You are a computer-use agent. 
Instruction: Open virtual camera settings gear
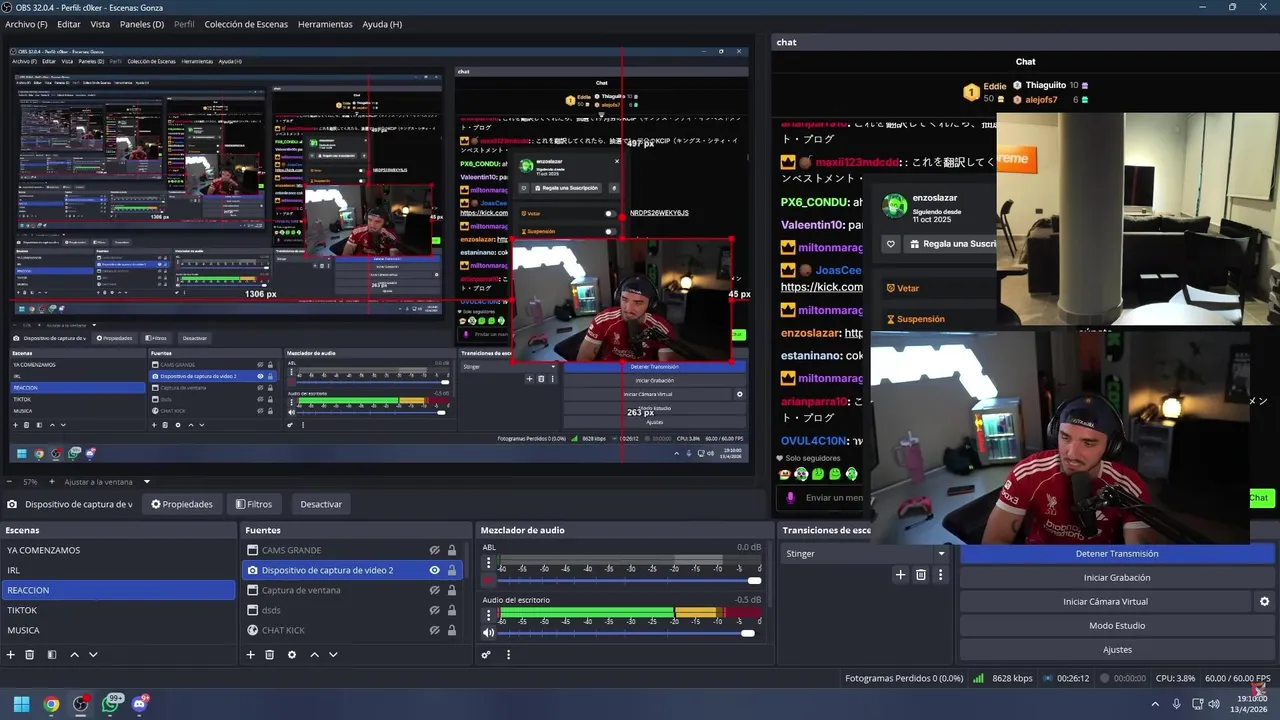tap(1264, 602)
